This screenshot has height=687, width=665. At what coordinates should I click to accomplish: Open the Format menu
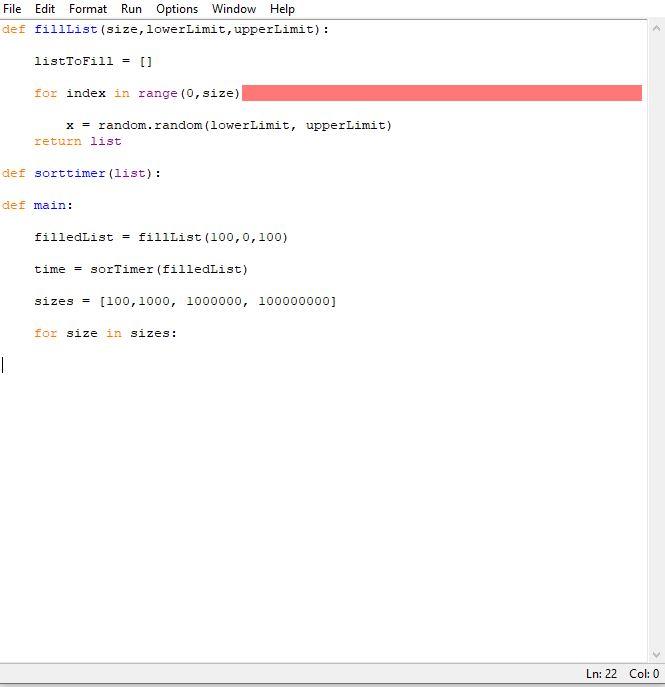[x=88, y=9]
